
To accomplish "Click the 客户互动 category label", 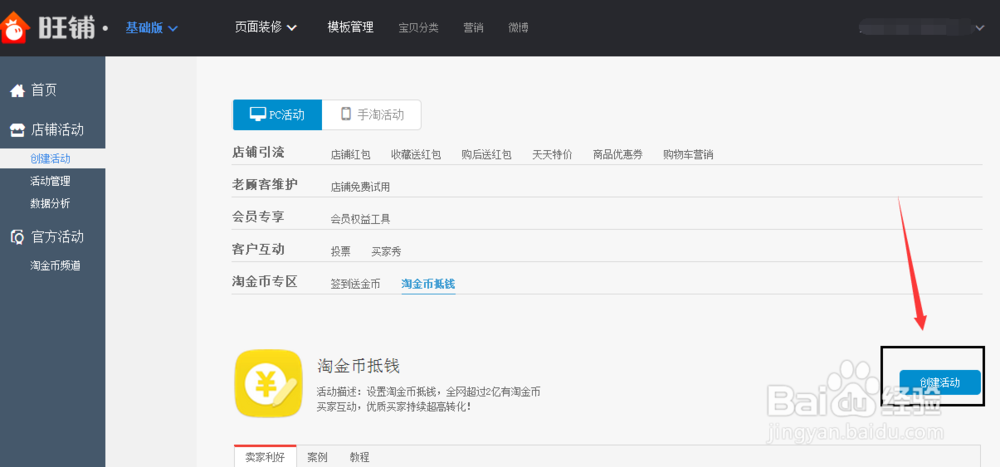I will coord(258,249).
